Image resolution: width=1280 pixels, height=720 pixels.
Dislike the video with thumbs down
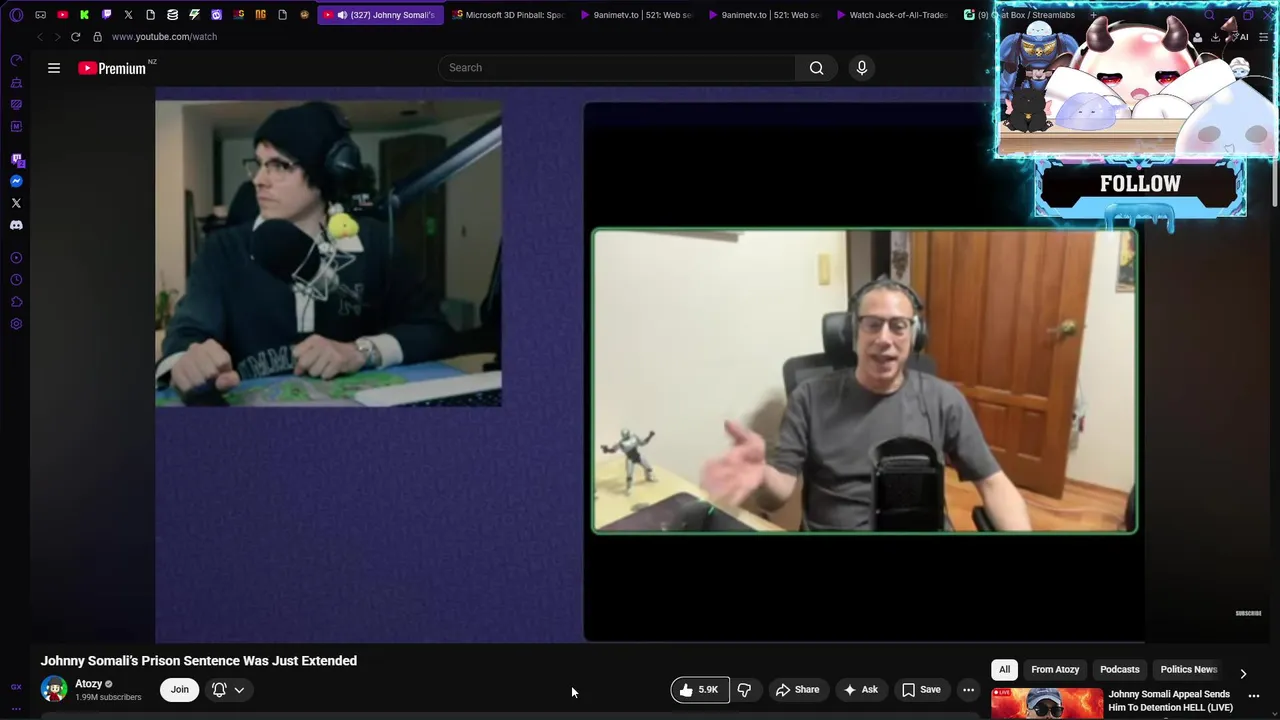point(745,690)
